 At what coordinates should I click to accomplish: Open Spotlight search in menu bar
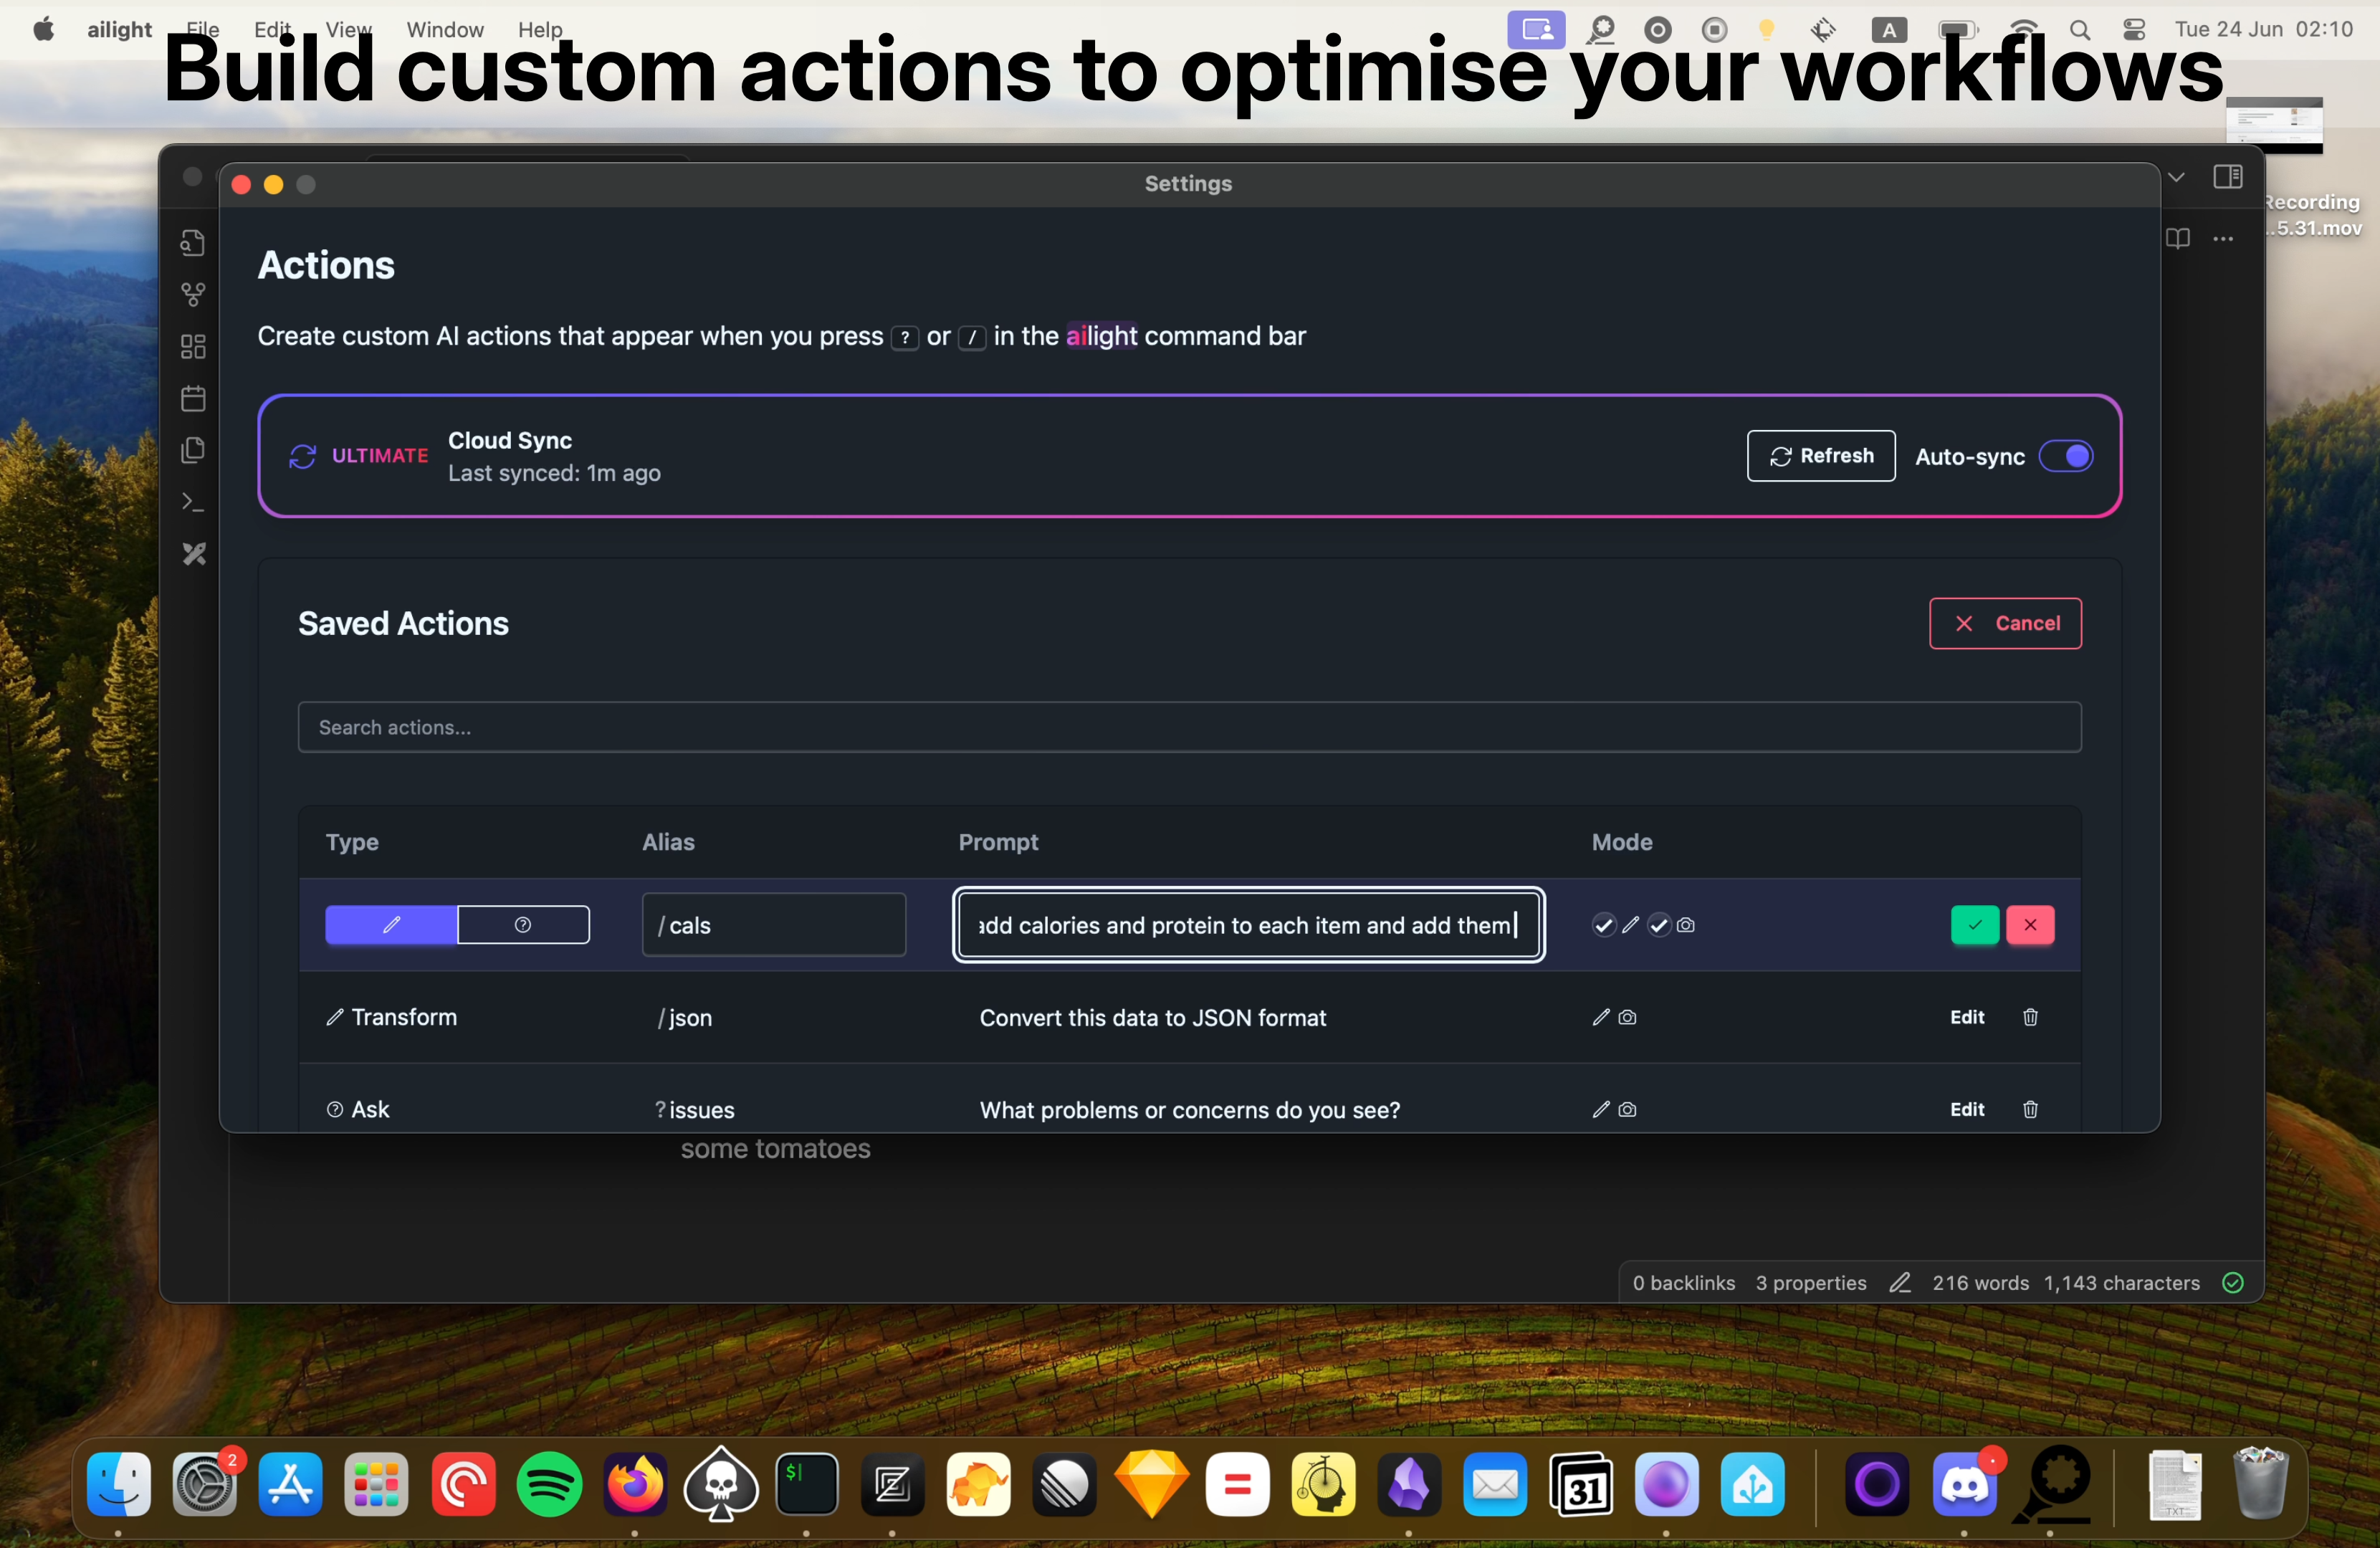click(2080, 30)
